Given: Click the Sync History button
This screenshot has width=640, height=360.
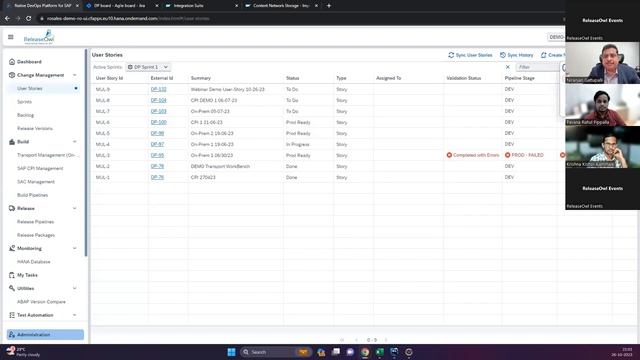Looking at the screenshot, I should click(x=517, y=55).
